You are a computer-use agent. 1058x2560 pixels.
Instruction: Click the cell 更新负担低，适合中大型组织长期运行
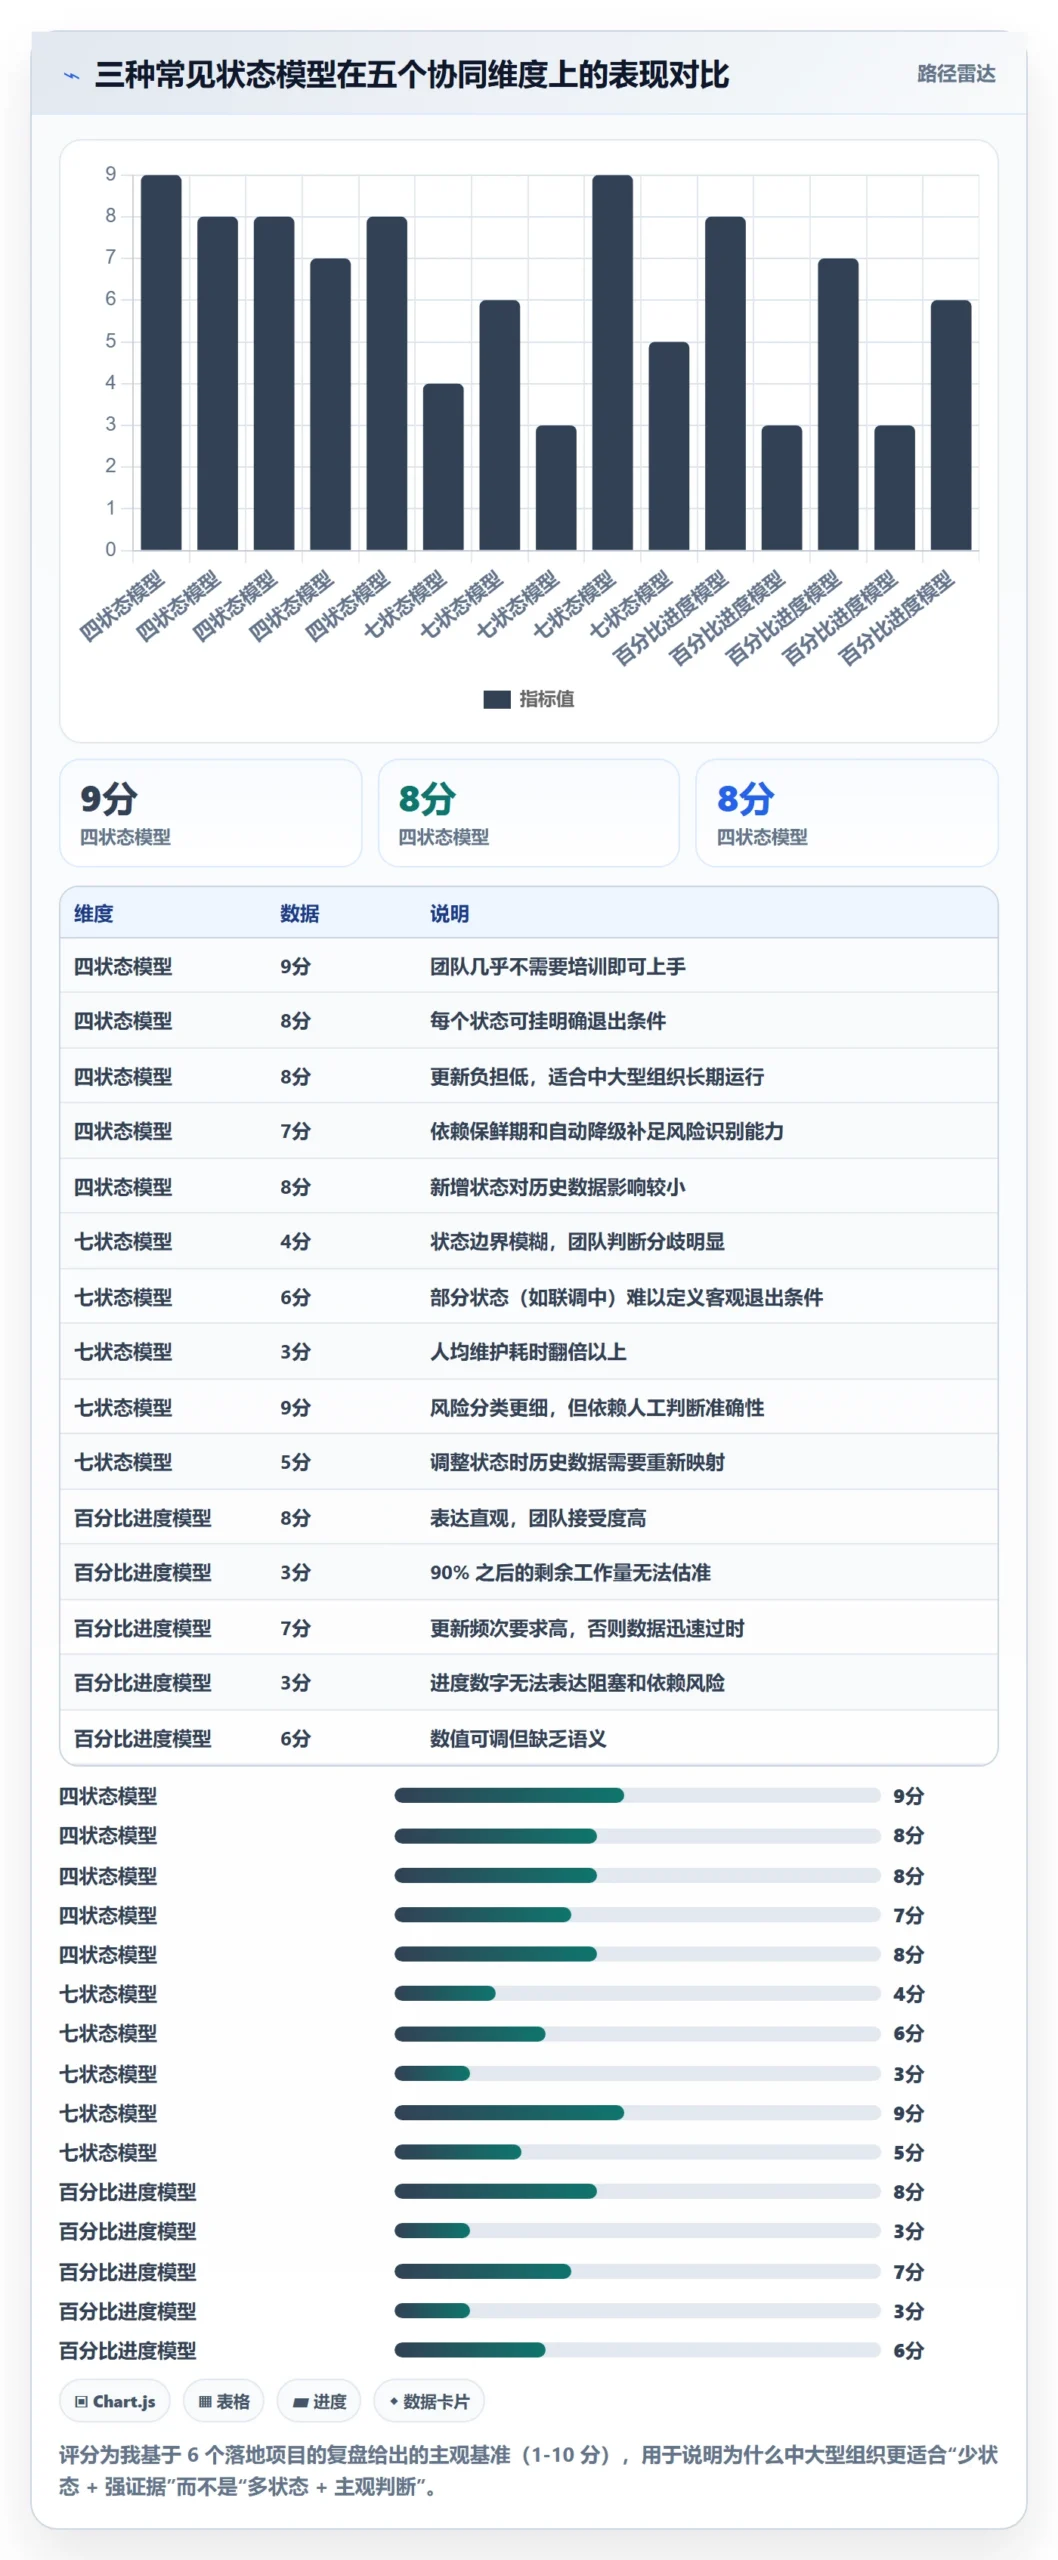click(596, 1077)
